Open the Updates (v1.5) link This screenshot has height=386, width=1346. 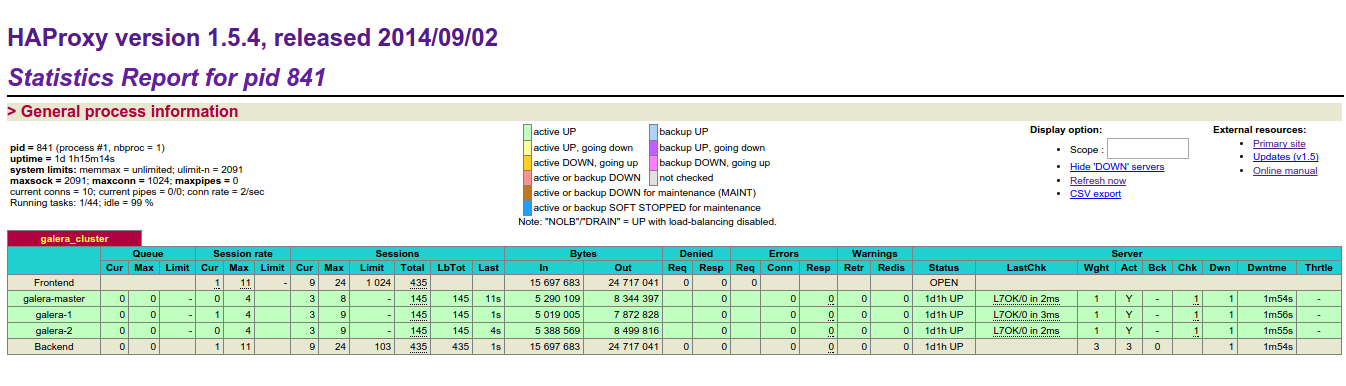point(1285,157)
